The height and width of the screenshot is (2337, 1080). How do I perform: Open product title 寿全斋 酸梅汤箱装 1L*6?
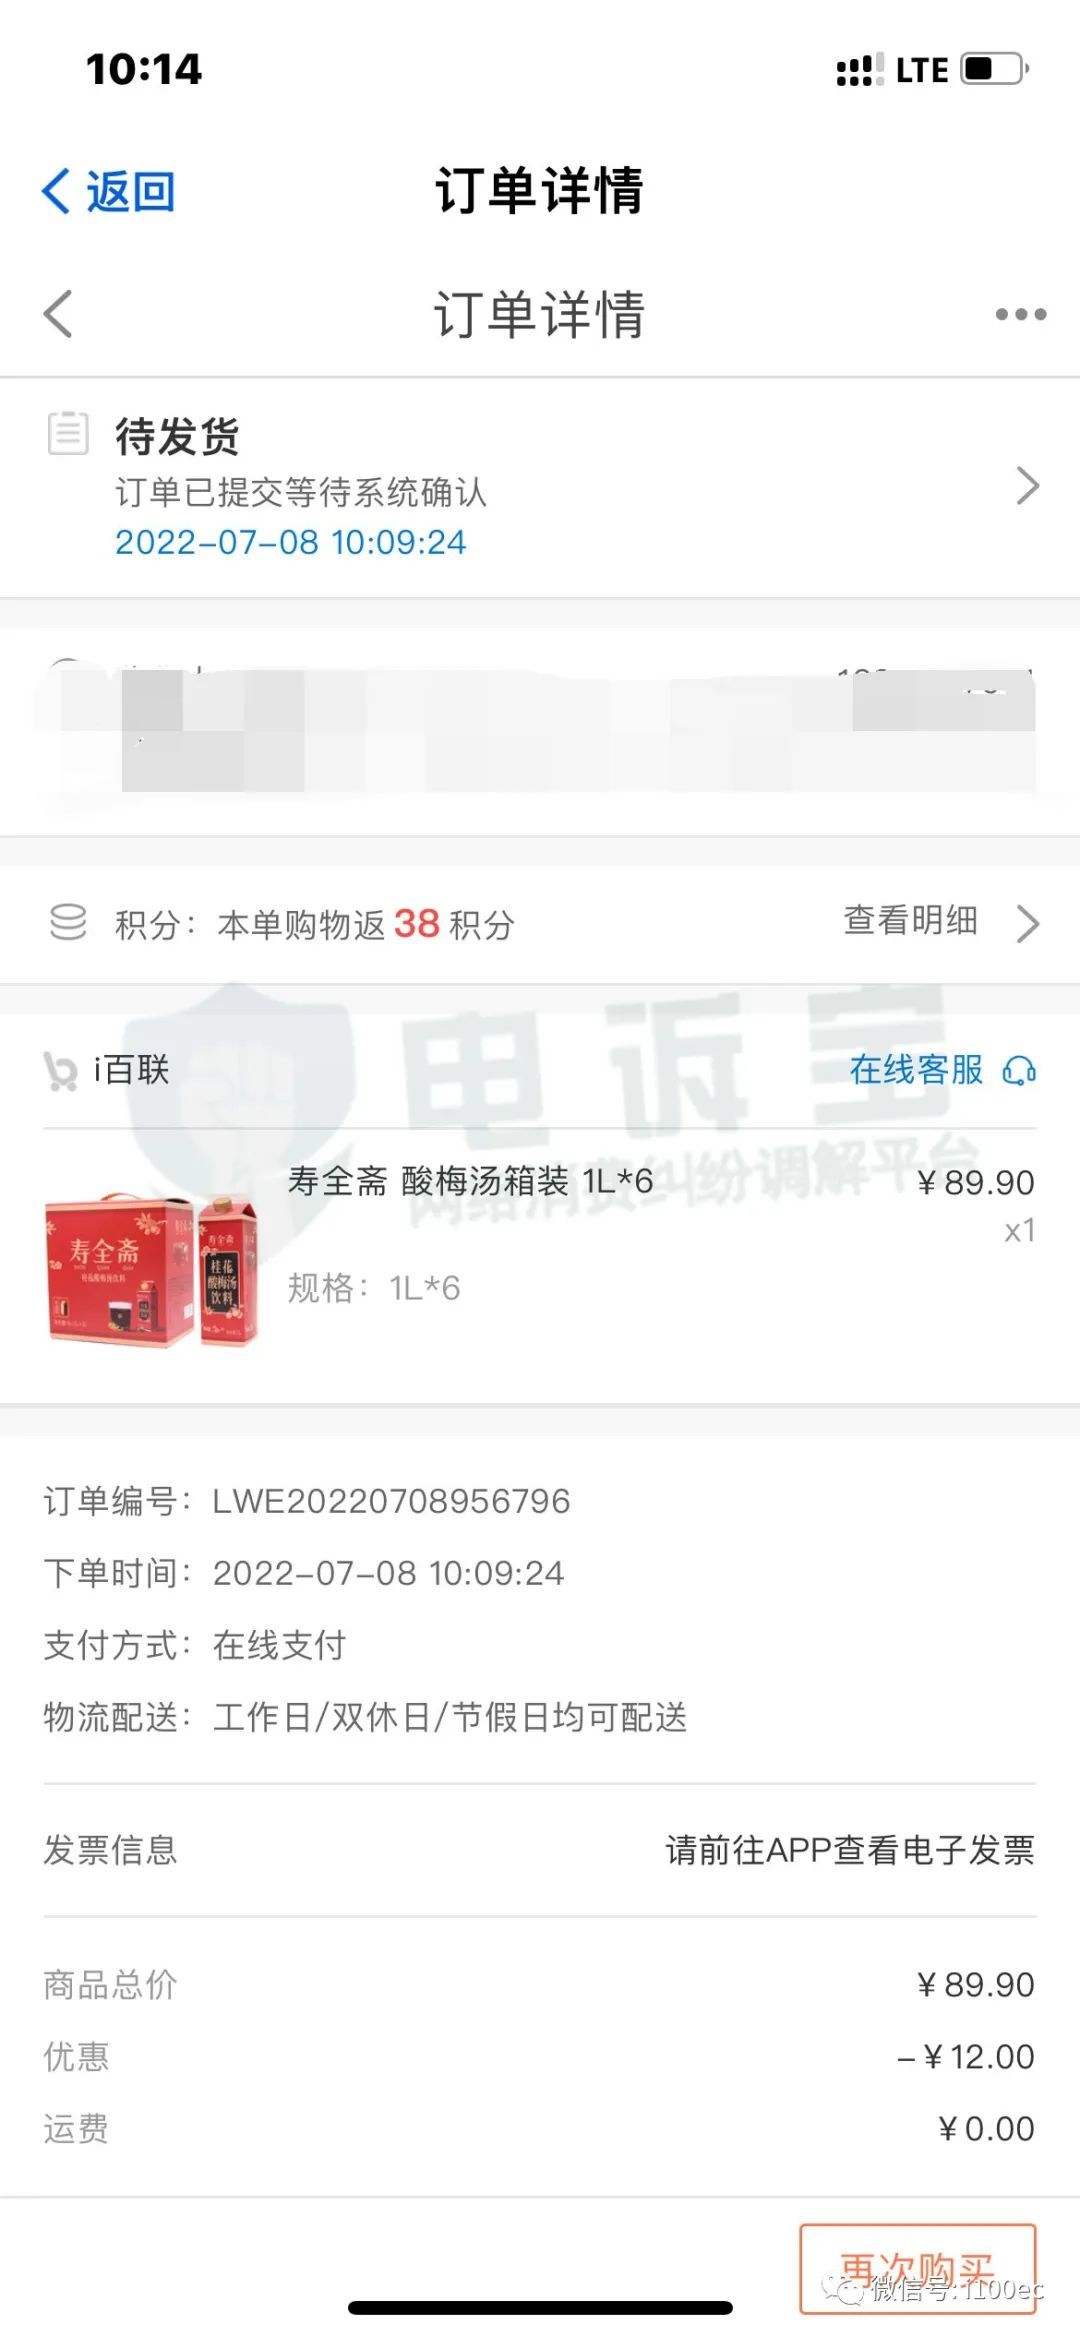470,1181
